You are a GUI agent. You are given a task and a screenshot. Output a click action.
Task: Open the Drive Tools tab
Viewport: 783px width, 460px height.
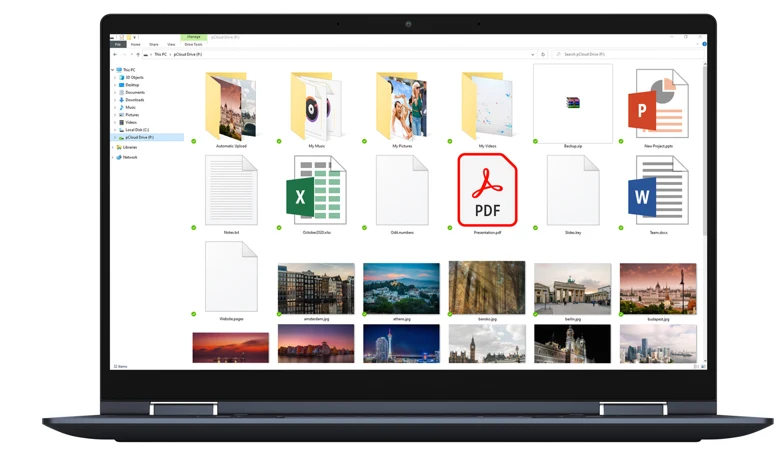pyautogui.click(x=194, y=44)
